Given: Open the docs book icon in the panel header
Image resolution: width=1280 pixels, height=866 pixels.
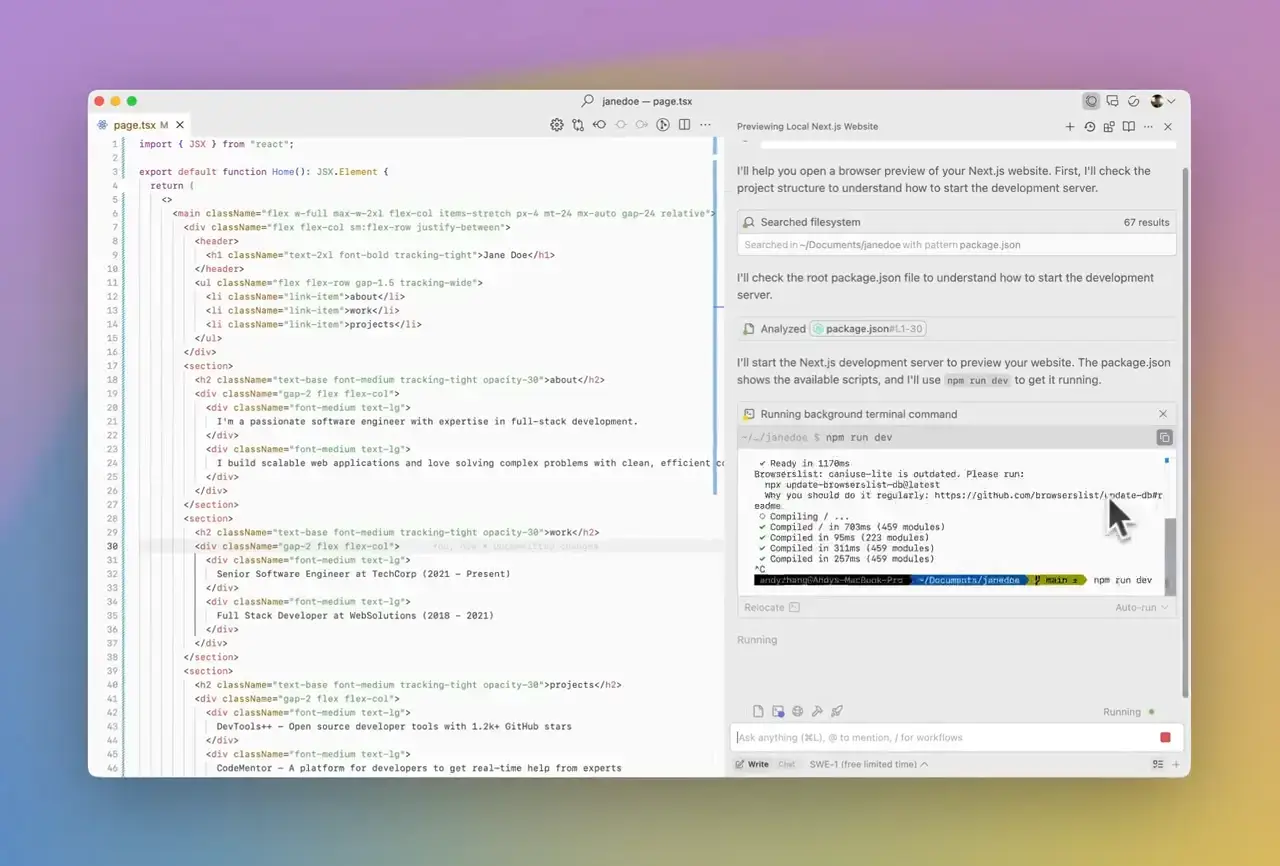Looking at the screenshot, I should (x=1128, y=126).
